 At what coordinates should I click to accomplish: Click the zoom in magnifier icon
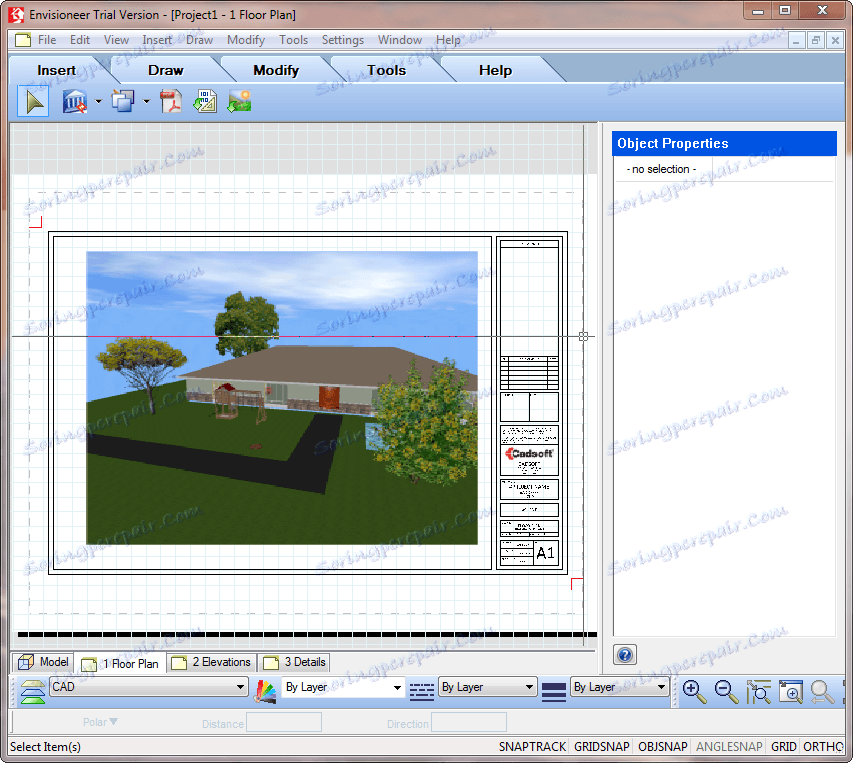pyautogui.click(x=694, y=692)
